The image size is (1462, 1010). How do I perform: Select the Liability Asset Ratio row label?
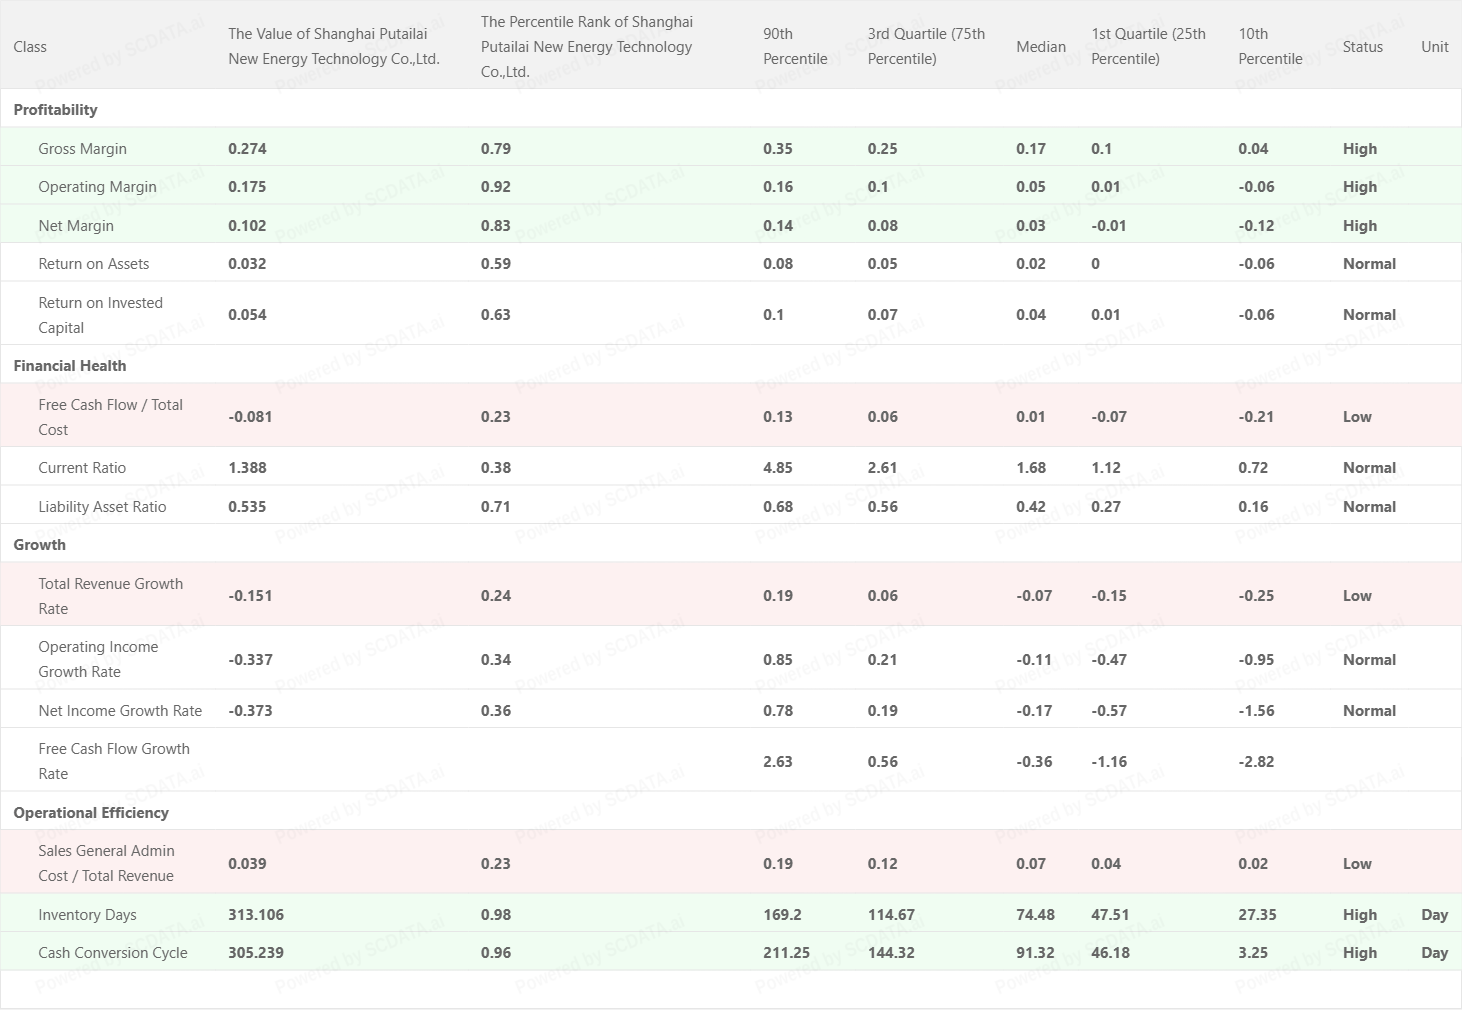pos(102,507)
